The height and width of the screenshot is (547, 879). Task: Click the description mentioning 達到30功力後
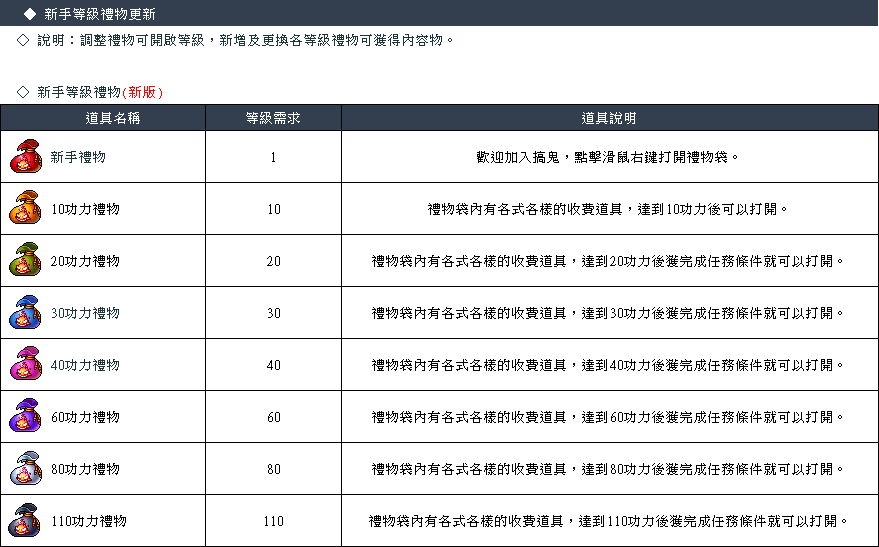point(608,313)
